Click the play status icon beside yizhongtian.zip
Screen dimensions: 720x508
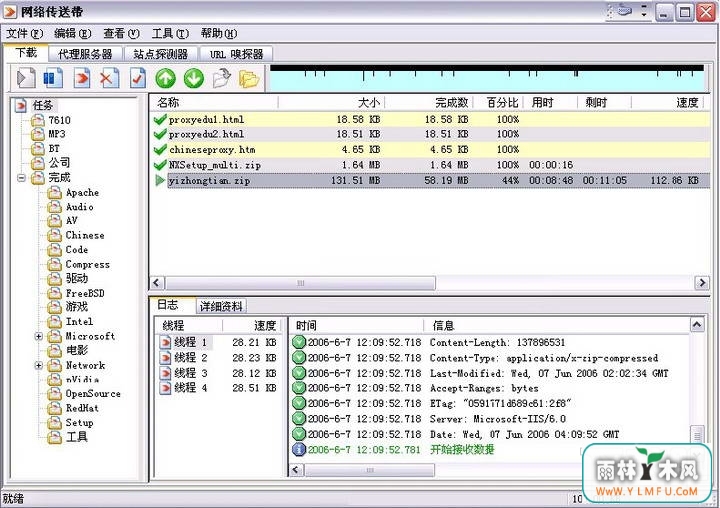[x=160, y=181]
